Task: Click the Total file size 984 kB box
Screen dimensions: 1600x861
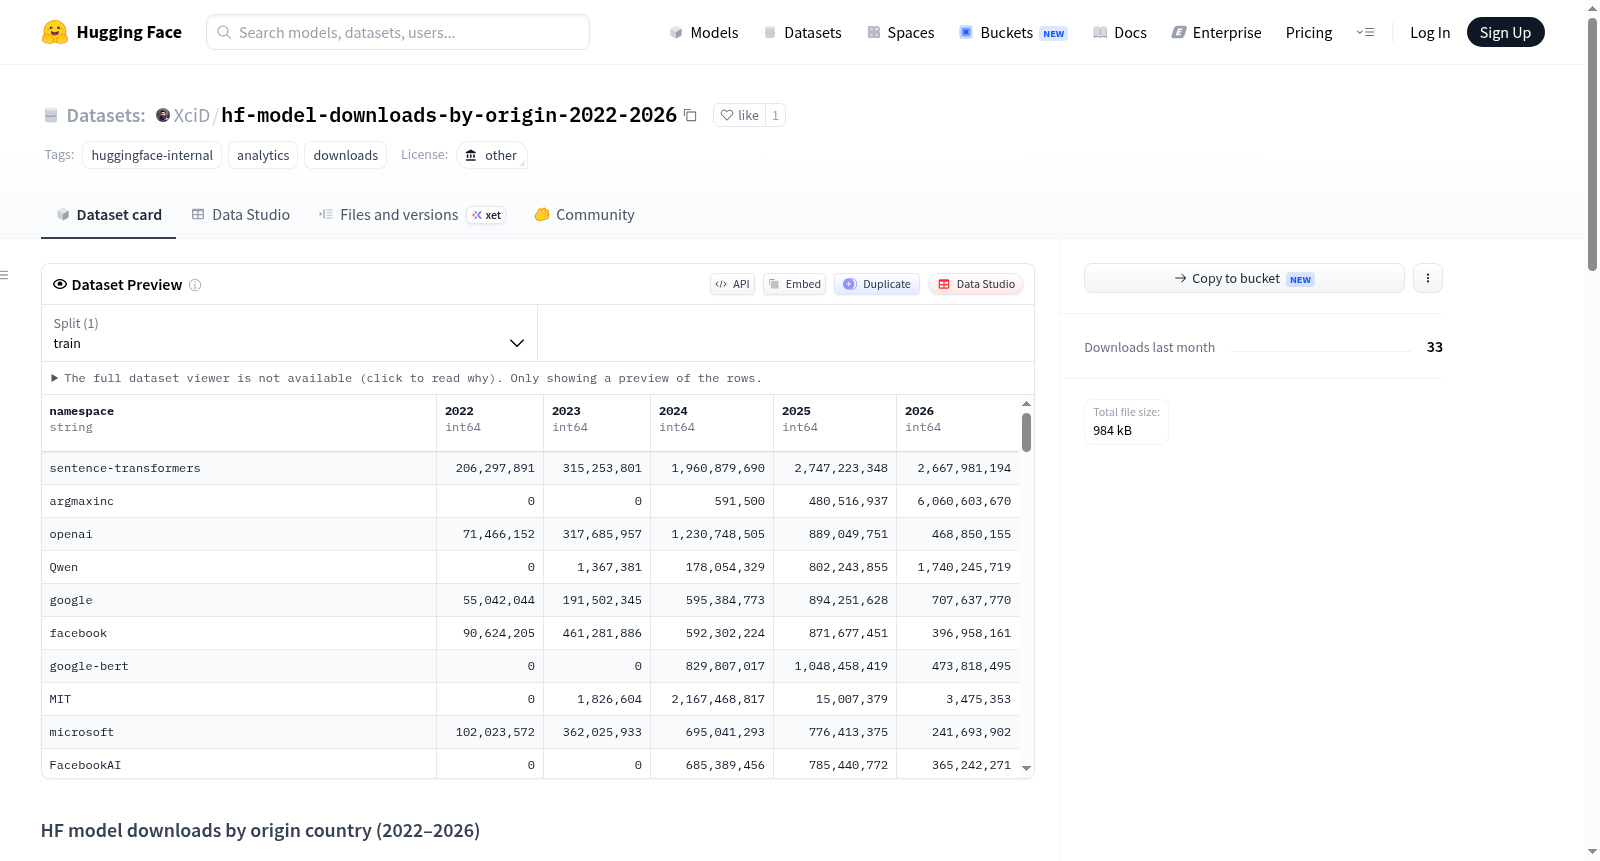Action: point(1126,421)
